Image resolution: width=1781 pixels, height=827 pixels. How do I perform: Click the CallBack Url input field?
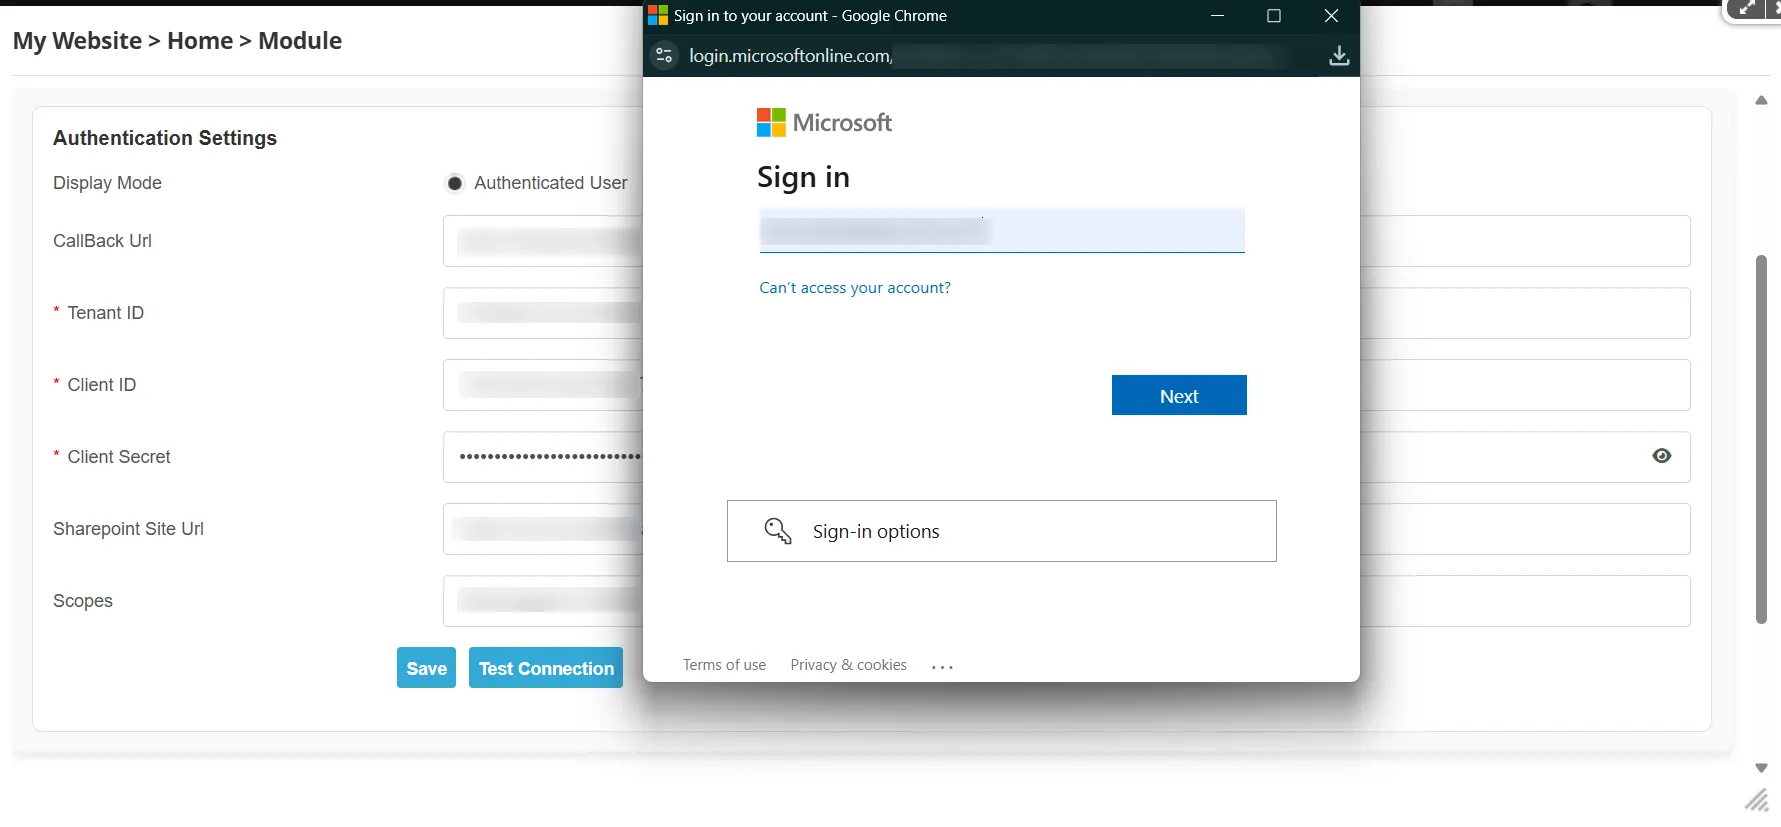[x=1066, y=241]
